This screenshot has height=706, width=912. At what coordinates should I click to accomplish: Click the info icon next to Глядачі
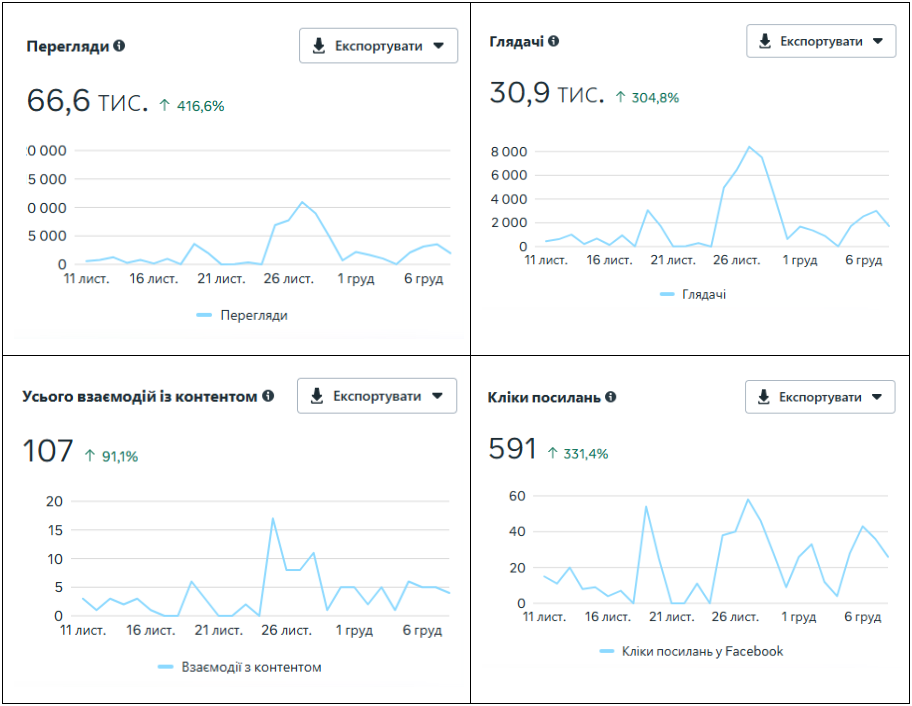pos(554,41)
